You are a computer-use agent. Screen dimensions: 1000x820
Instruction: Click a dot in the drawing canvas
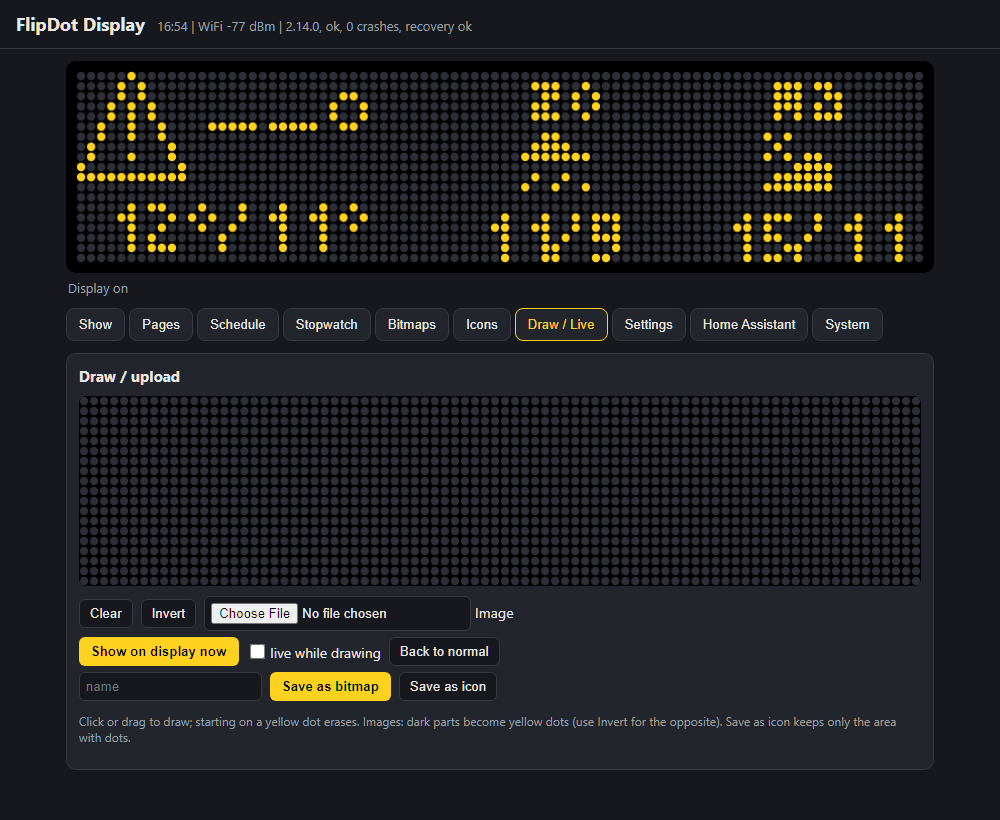500,491
